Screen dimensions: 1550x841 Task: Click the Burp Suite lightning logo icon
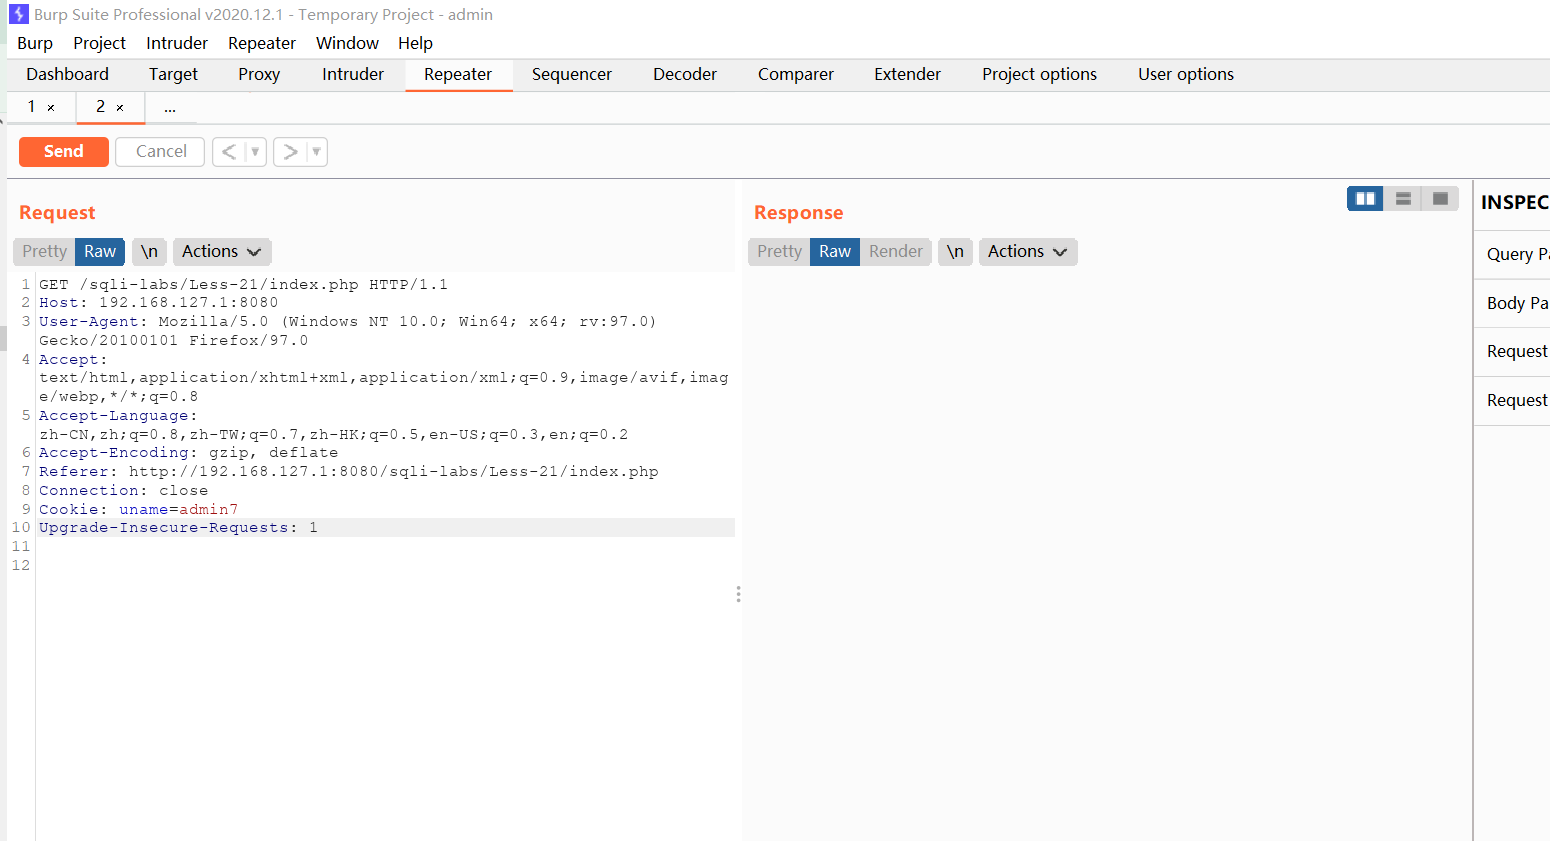coord(19,14)
